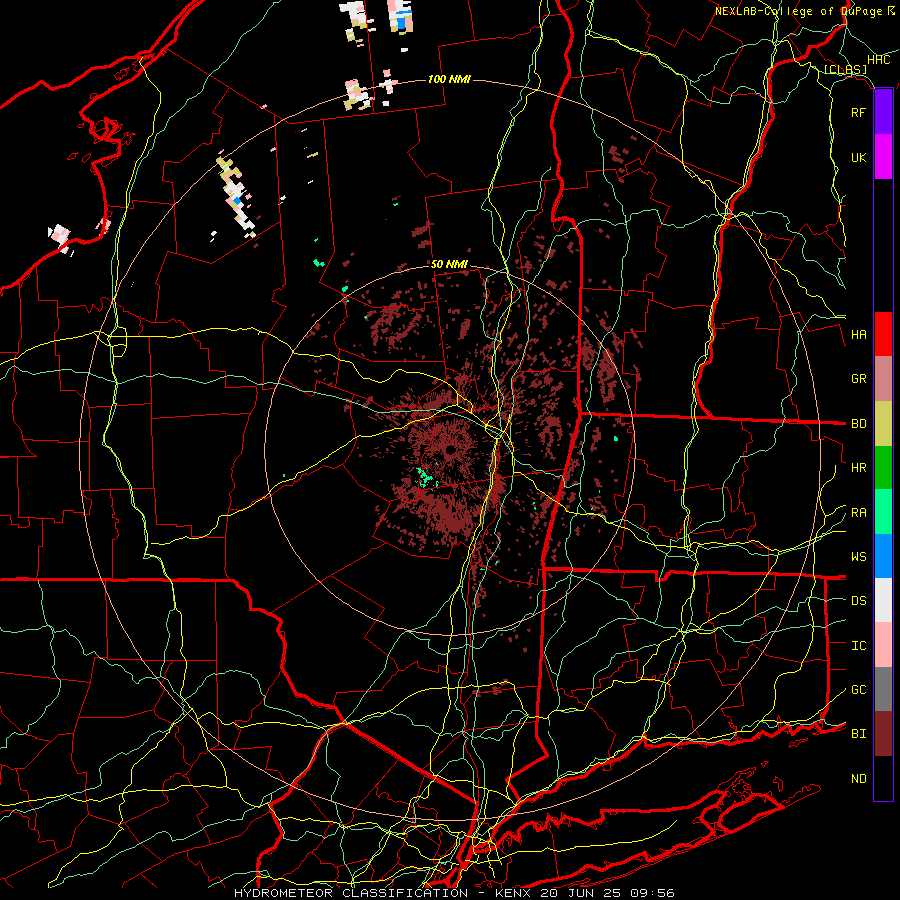Click the 'BD' legend label
Image resolution: width=900 pixels, height=900 pixels.
(x=859, y=424)
